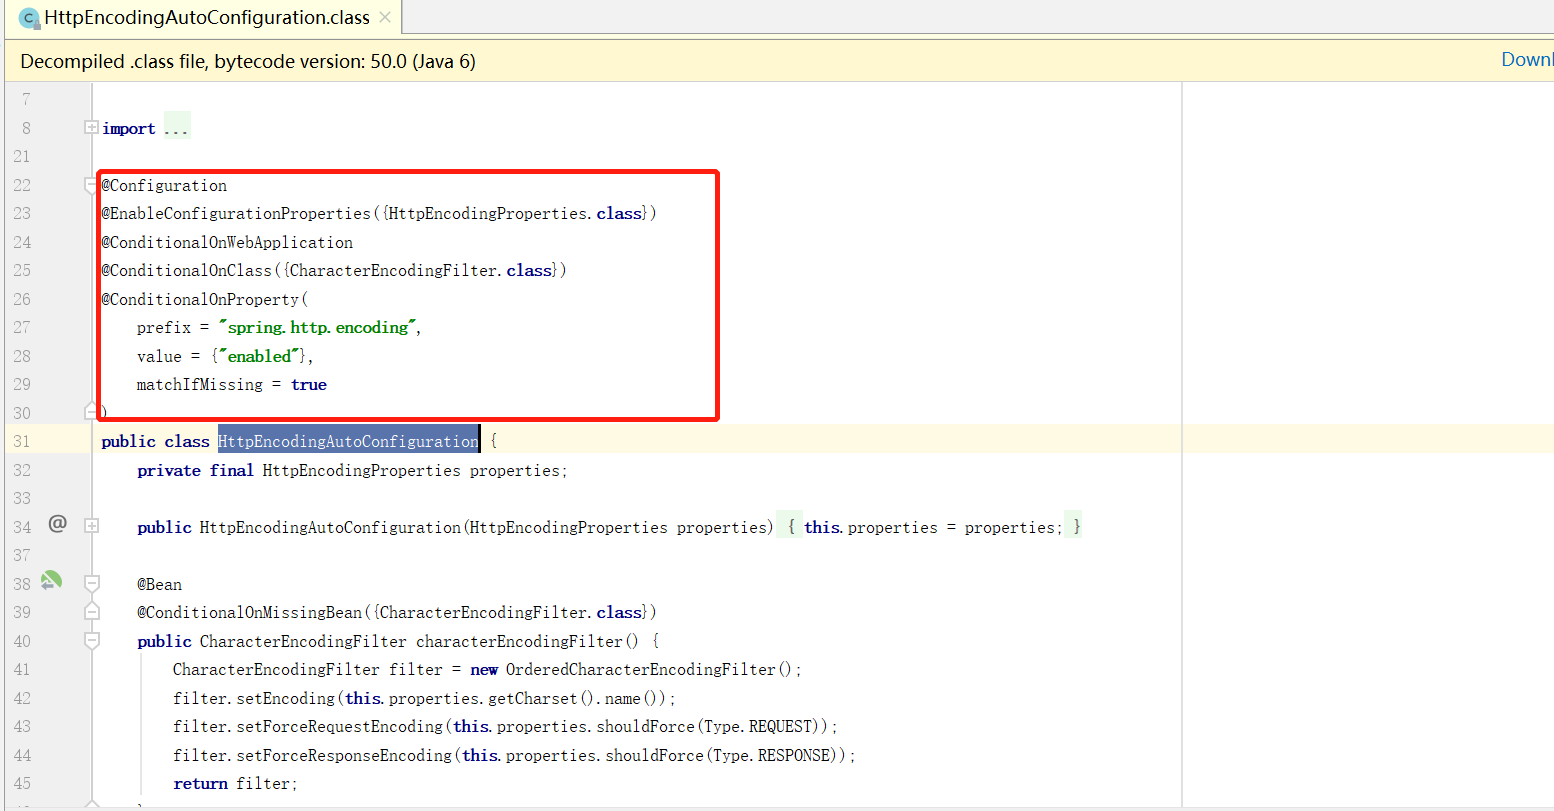
Task: Open the Download sources link
Action: coord(1527,60)
